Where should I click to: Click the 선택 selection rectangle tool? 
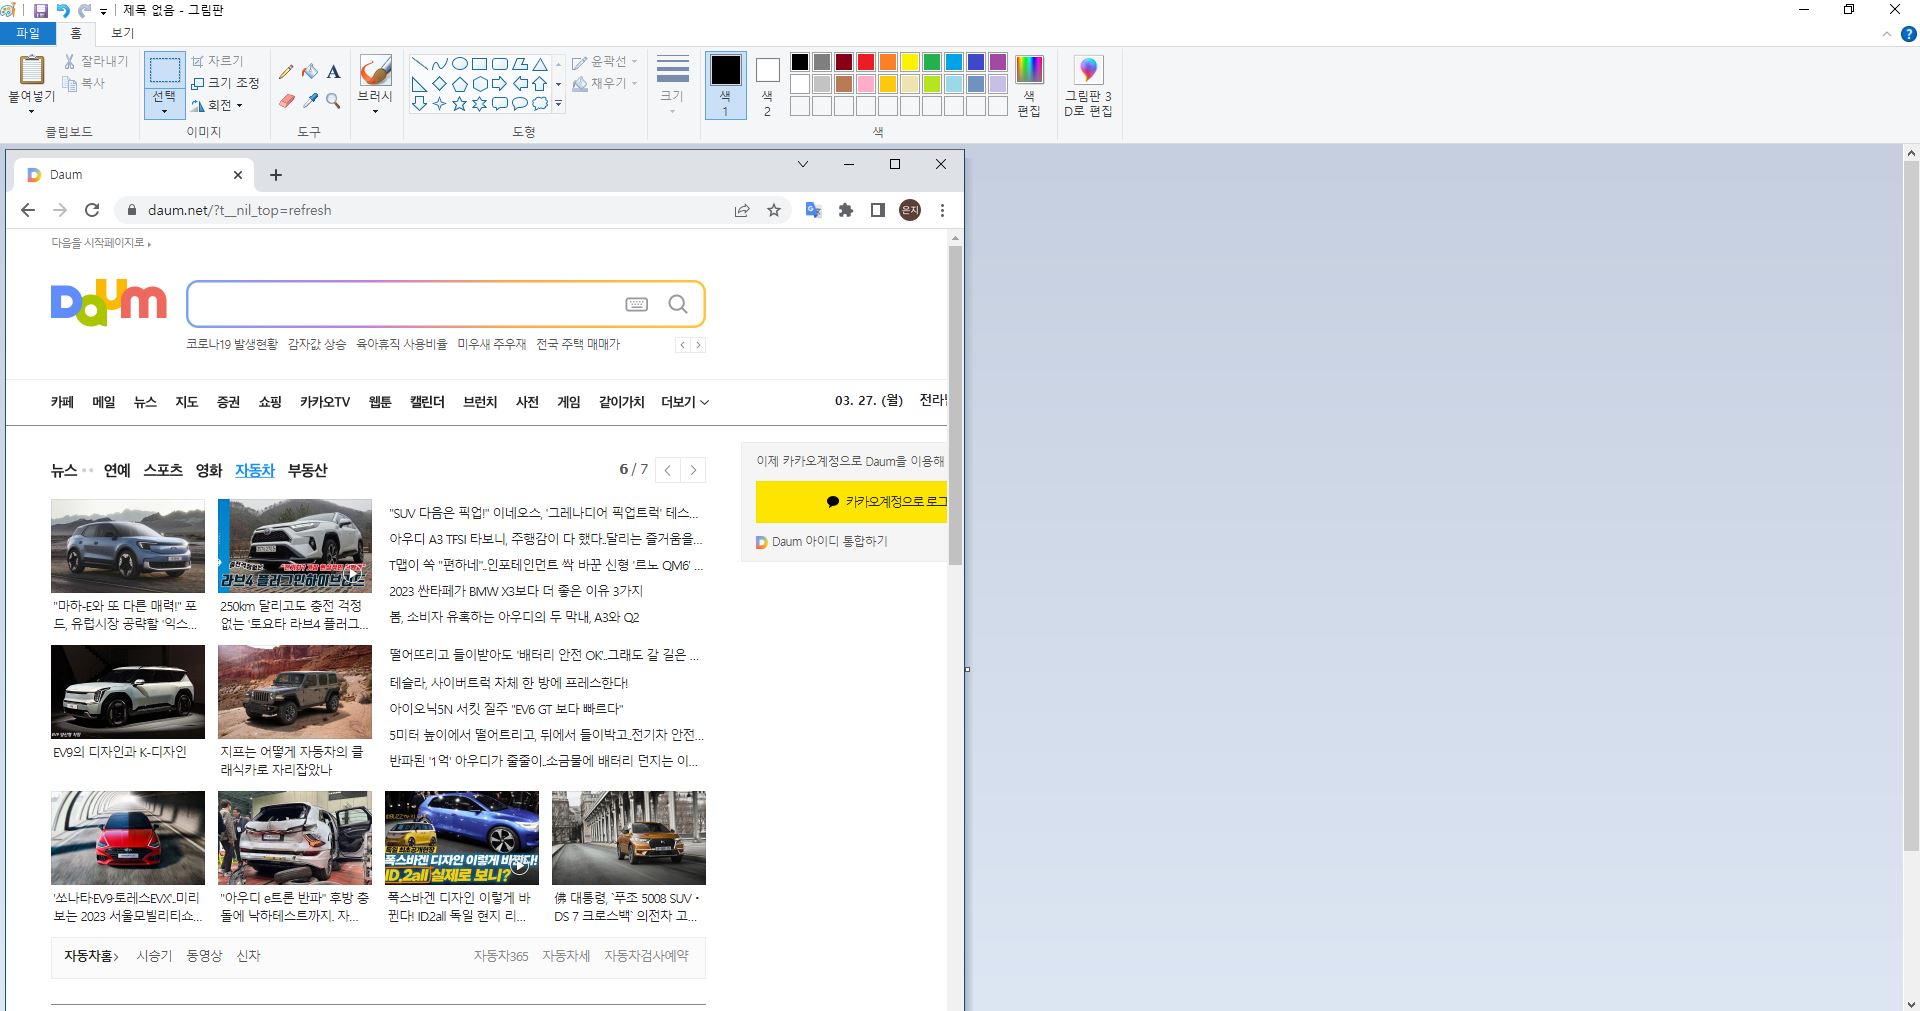coord(164,70)
